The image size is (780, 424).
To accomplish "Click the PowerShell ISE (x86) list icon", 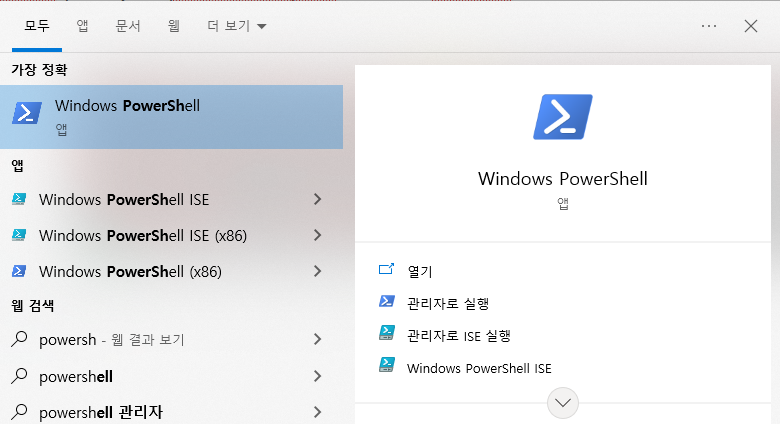I will [19, 235].
